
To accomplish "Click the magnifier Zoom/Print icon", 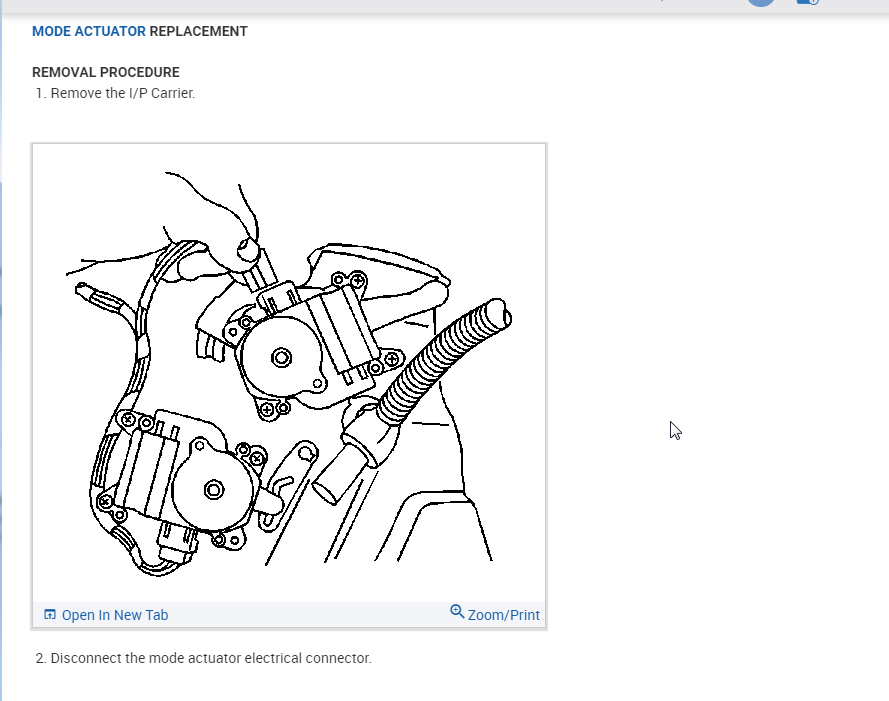I will (x=457, y=611).
